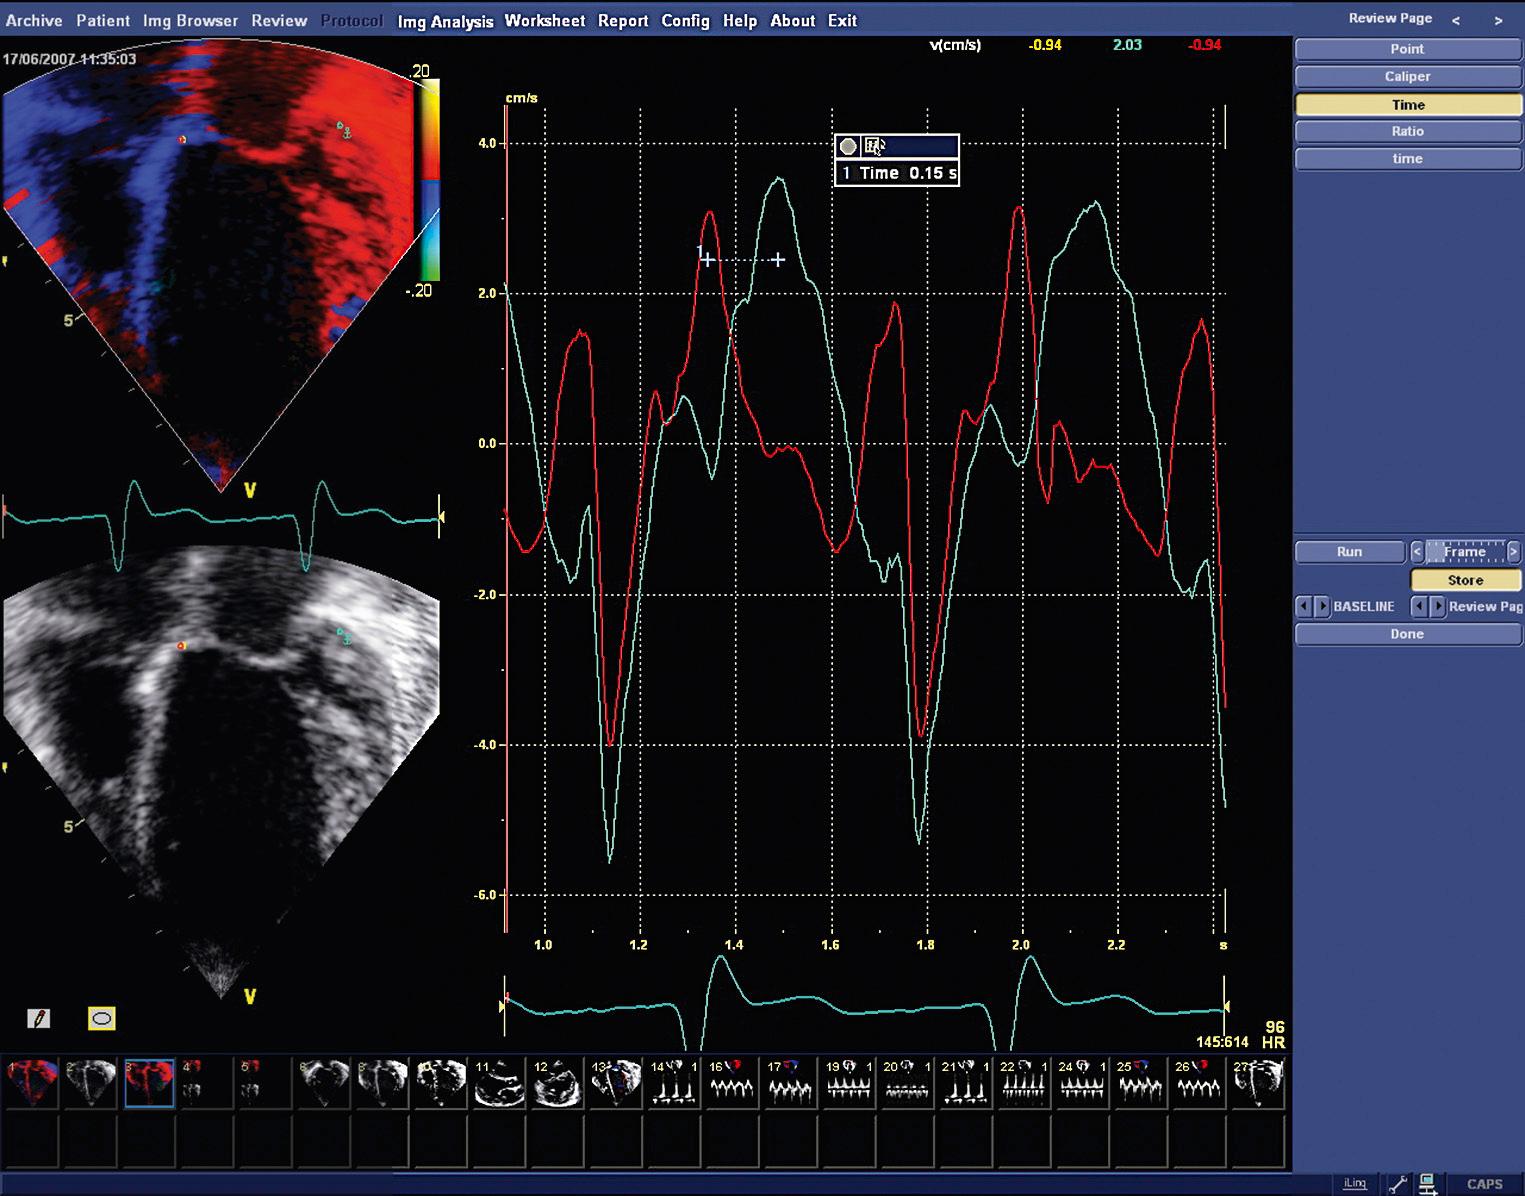Open Doppler thumbnail number 22
This screenshot has height=1196, width=1525.
click(x=1024, y=1084)
